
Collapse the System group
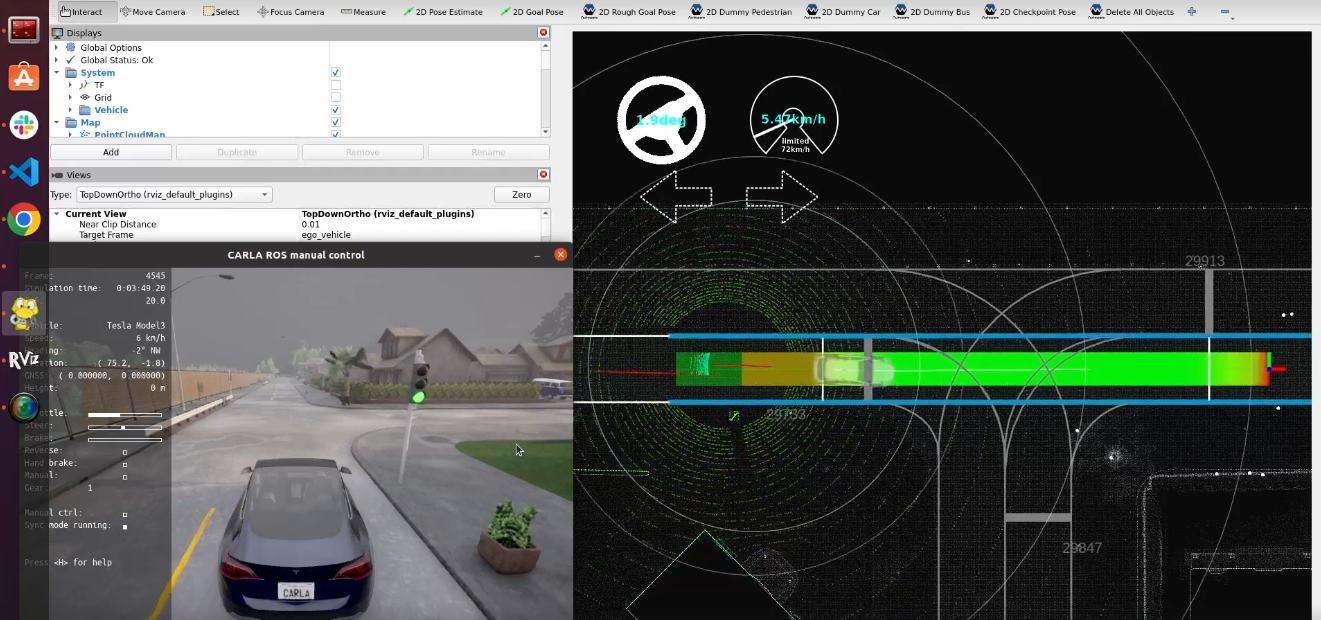[x=57, y=72]
